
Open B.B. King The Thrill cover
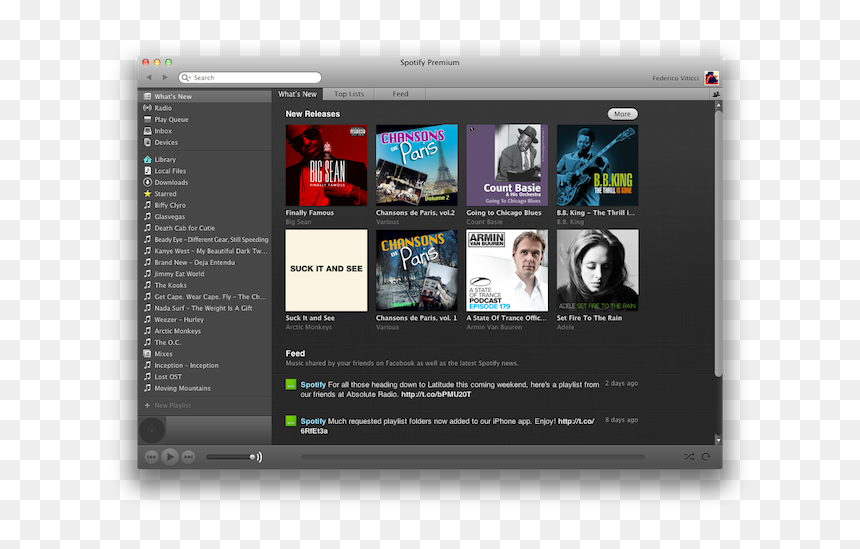(598, 165)
